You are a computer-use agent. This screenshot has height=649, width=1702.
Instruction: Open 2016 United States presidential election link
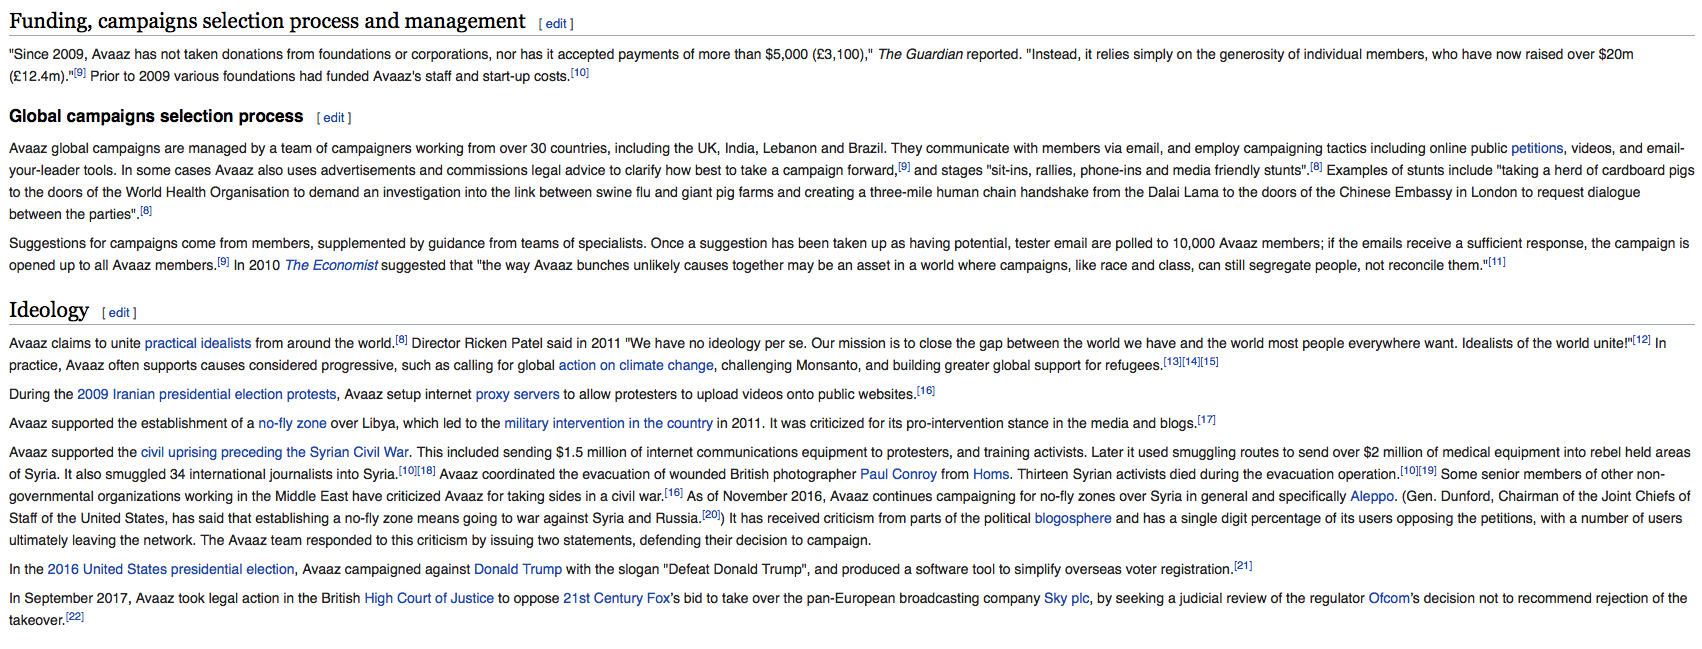click(171, 569)
